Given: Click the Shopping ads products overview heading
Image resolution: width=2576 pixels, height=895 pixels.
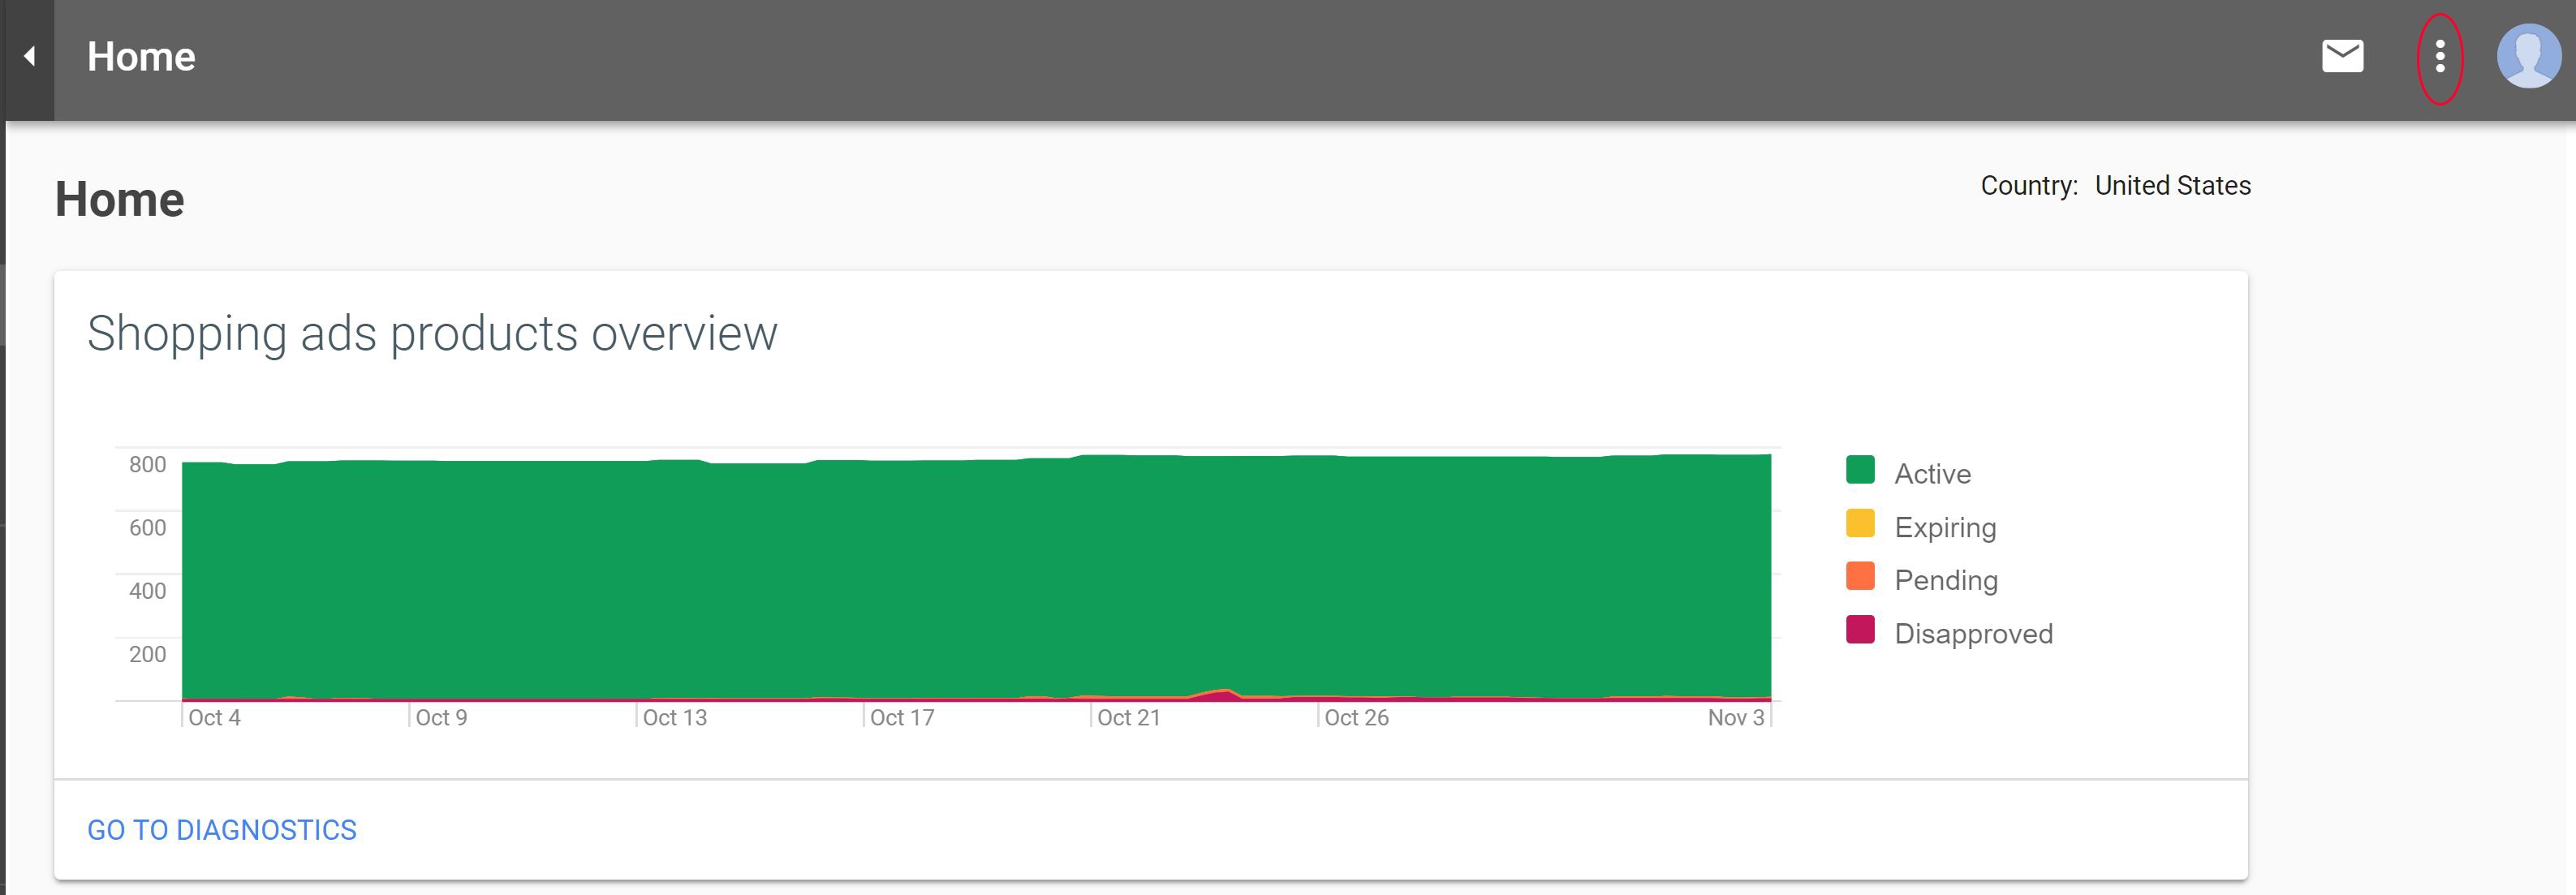Looking at the screenshot, I should tap(432, 333).
